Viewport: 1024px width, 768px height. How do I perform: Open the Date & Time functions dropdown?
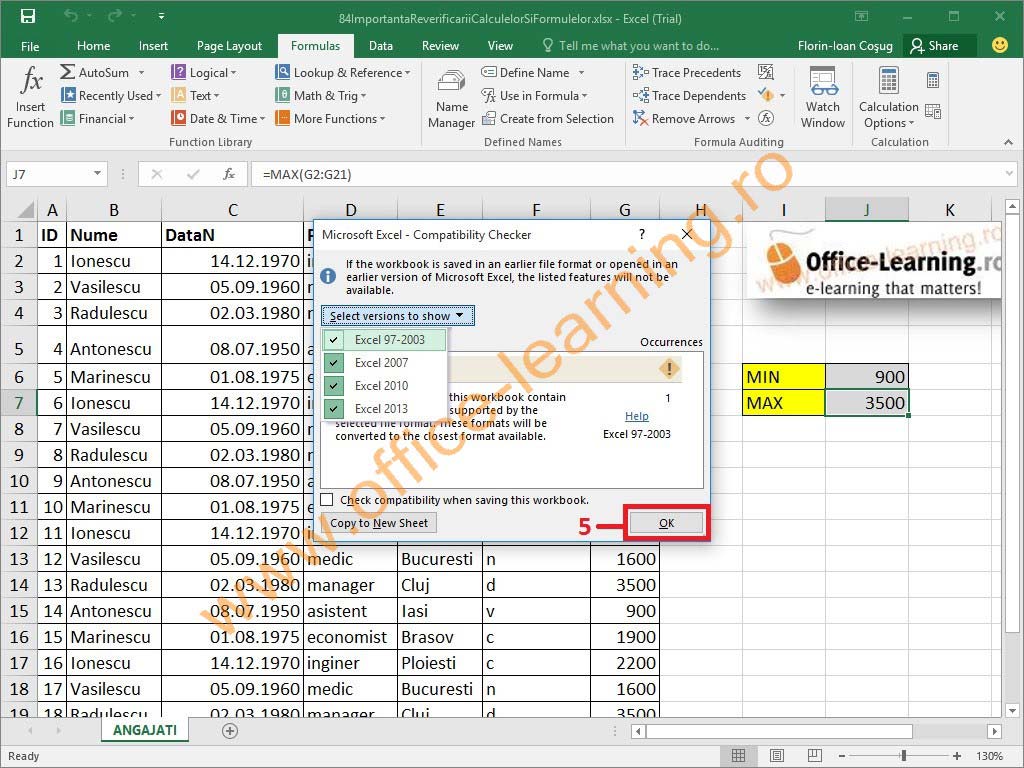tap(218, 118)
